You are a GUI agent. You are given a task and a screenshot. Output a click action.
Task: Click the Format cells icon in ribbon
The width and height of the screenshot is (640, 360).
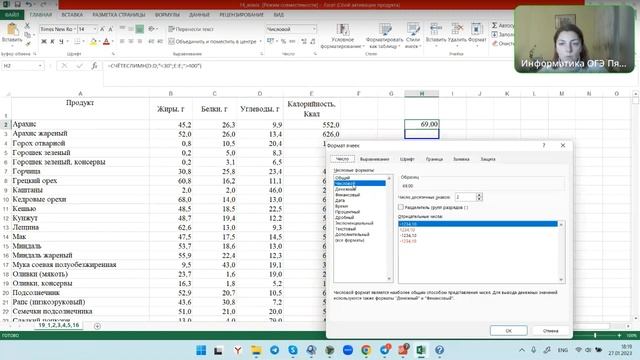[476, 29]
